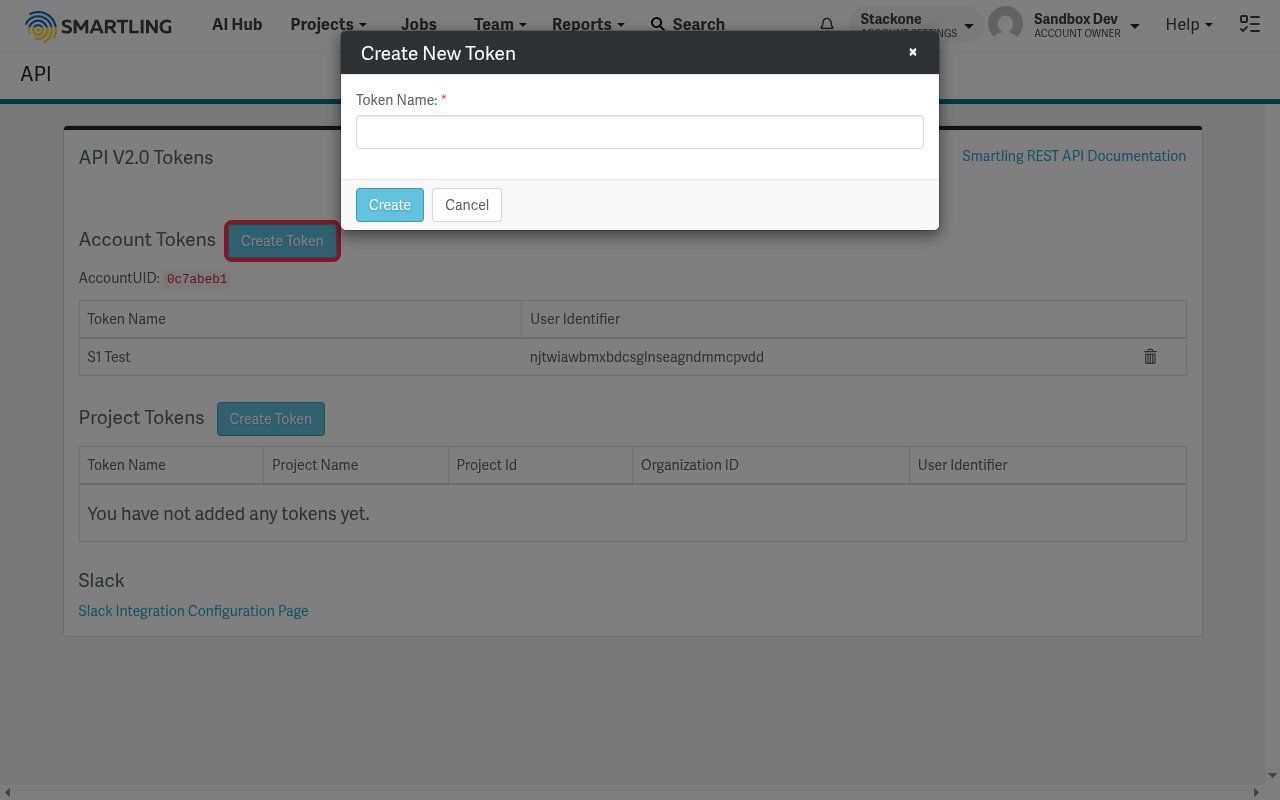
Task: Expand the Help dropdown menu
Action: click(1188, 24)
